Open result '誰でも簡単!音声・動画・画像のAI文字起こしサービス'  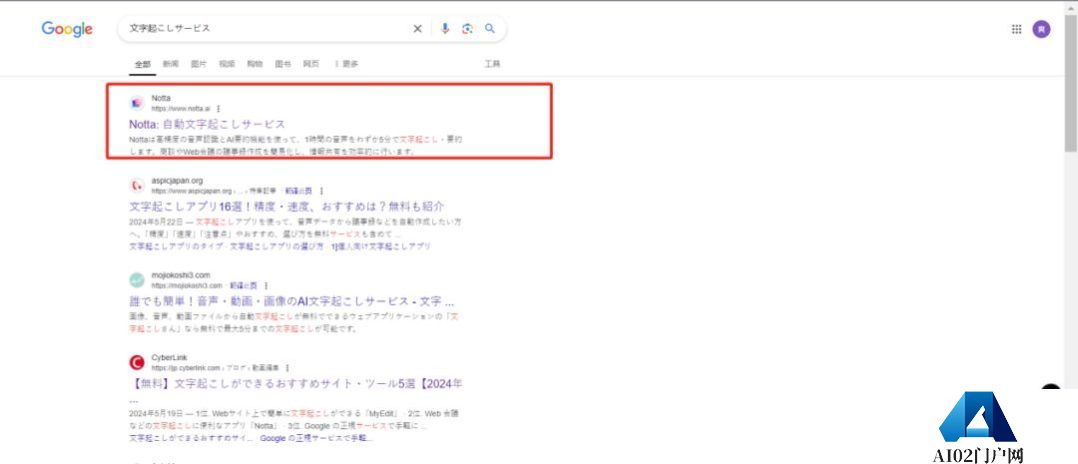tap(292, 302)
